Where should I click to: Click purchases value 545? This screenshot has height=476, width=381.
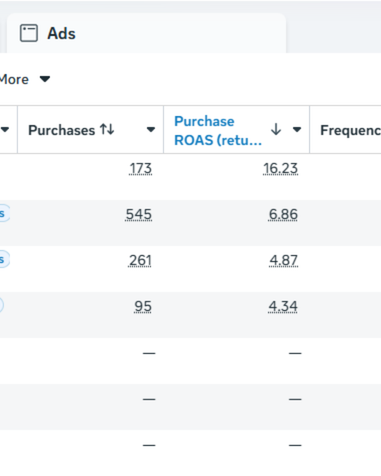(x=139, y=215)
